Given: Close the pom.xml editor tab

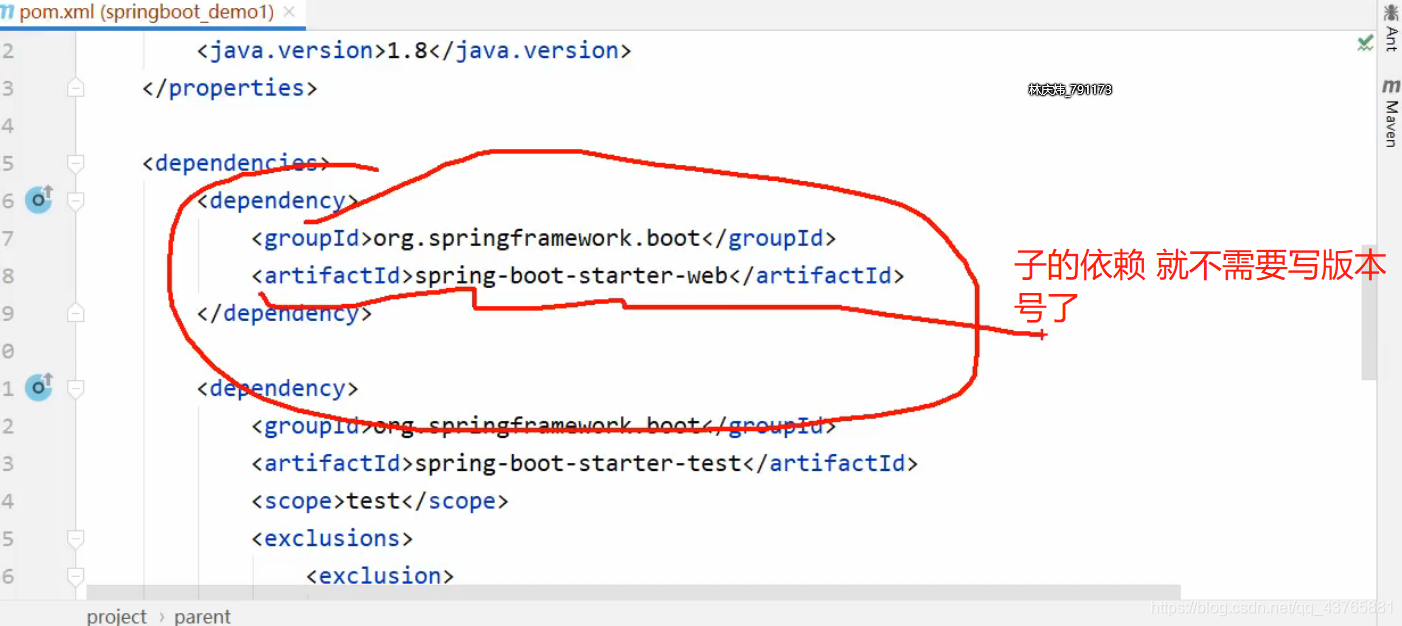Looking at the screenshot, I should coord(290,13).
